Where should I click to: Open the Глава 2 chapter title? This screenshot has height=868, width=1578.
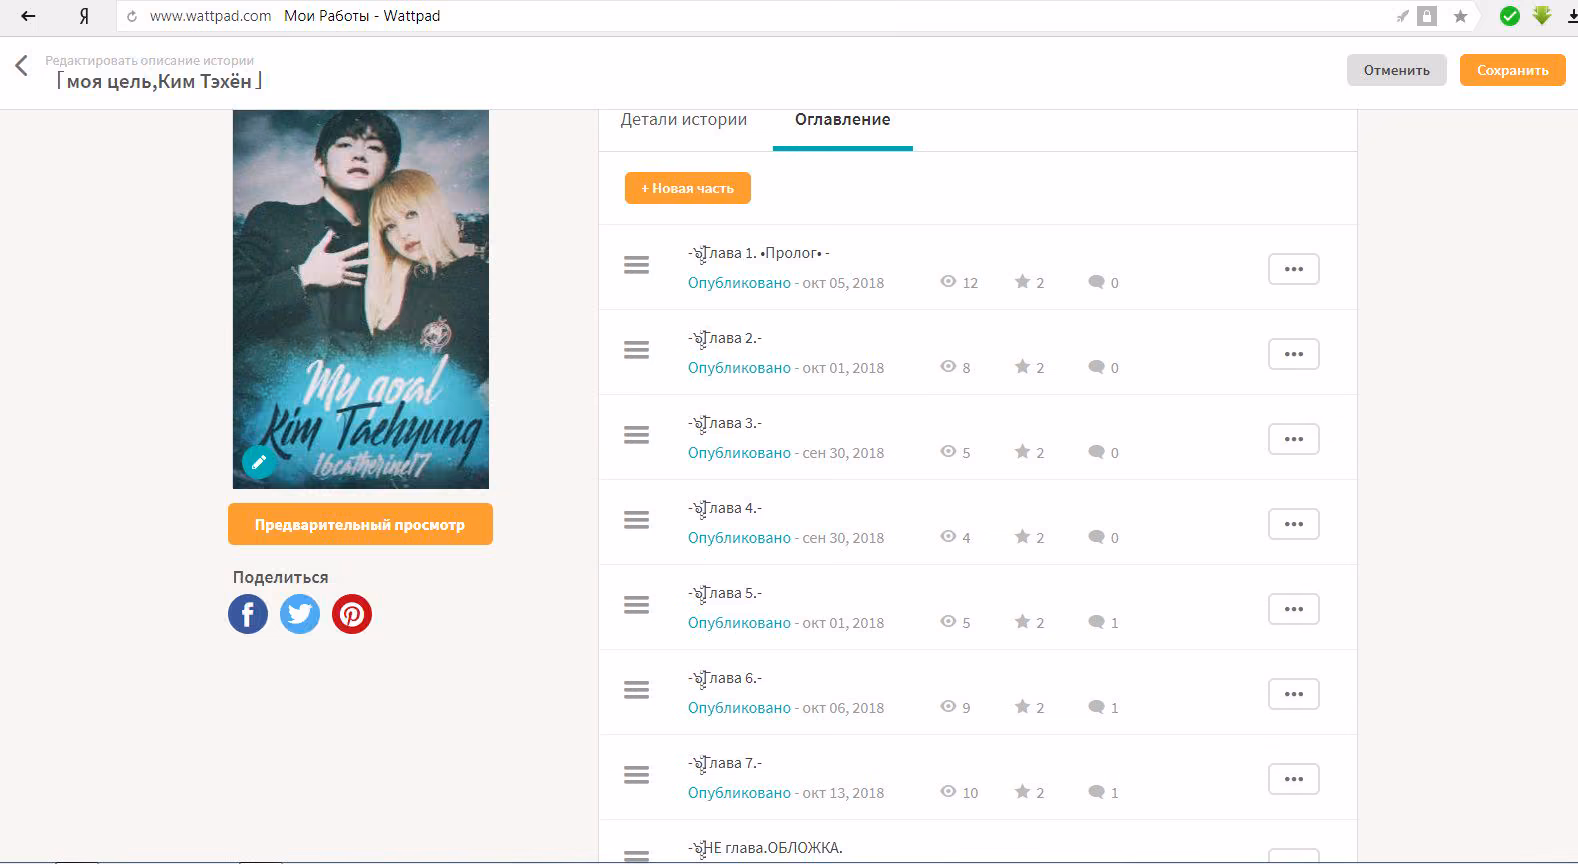point(725,339)
